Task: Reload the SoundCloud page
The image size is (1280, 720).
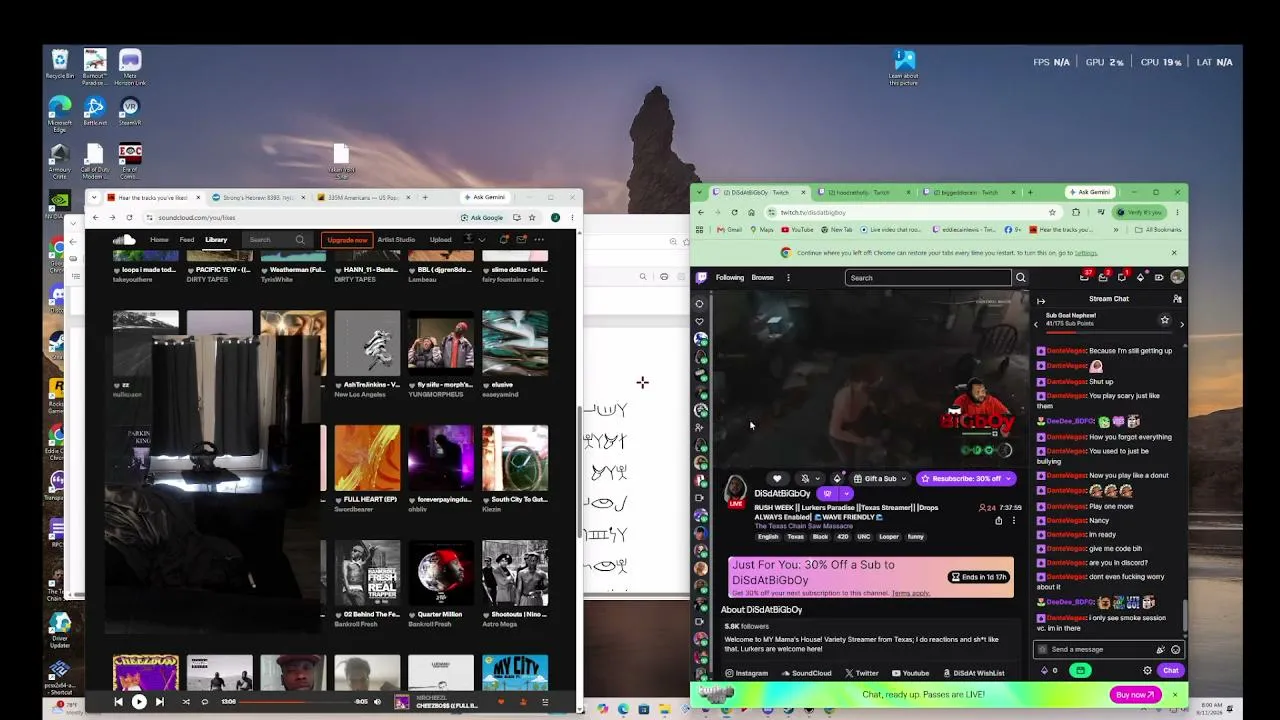Action: pos(129,217)
